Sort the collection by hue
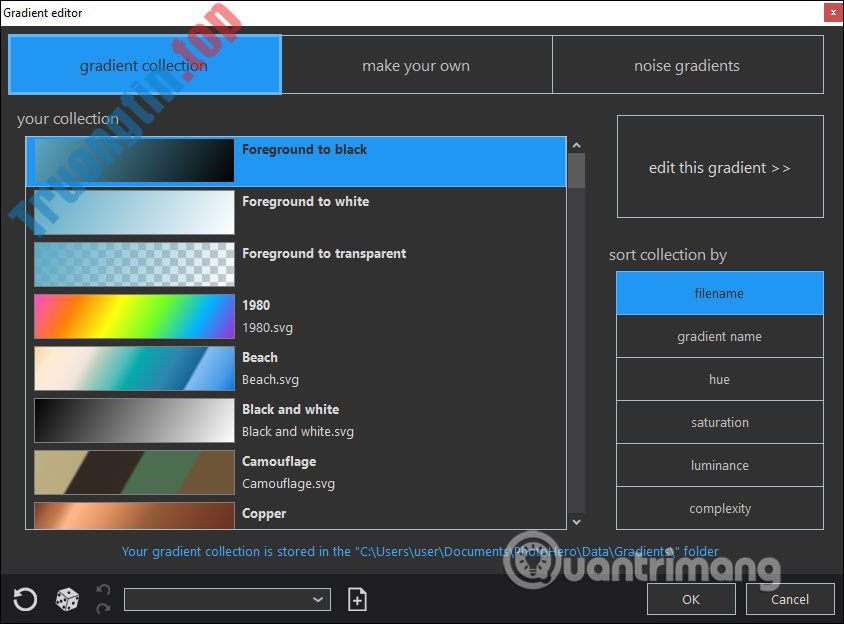This screenshot has height=624, width=844. pyautogui.click(x=719, y=378)
